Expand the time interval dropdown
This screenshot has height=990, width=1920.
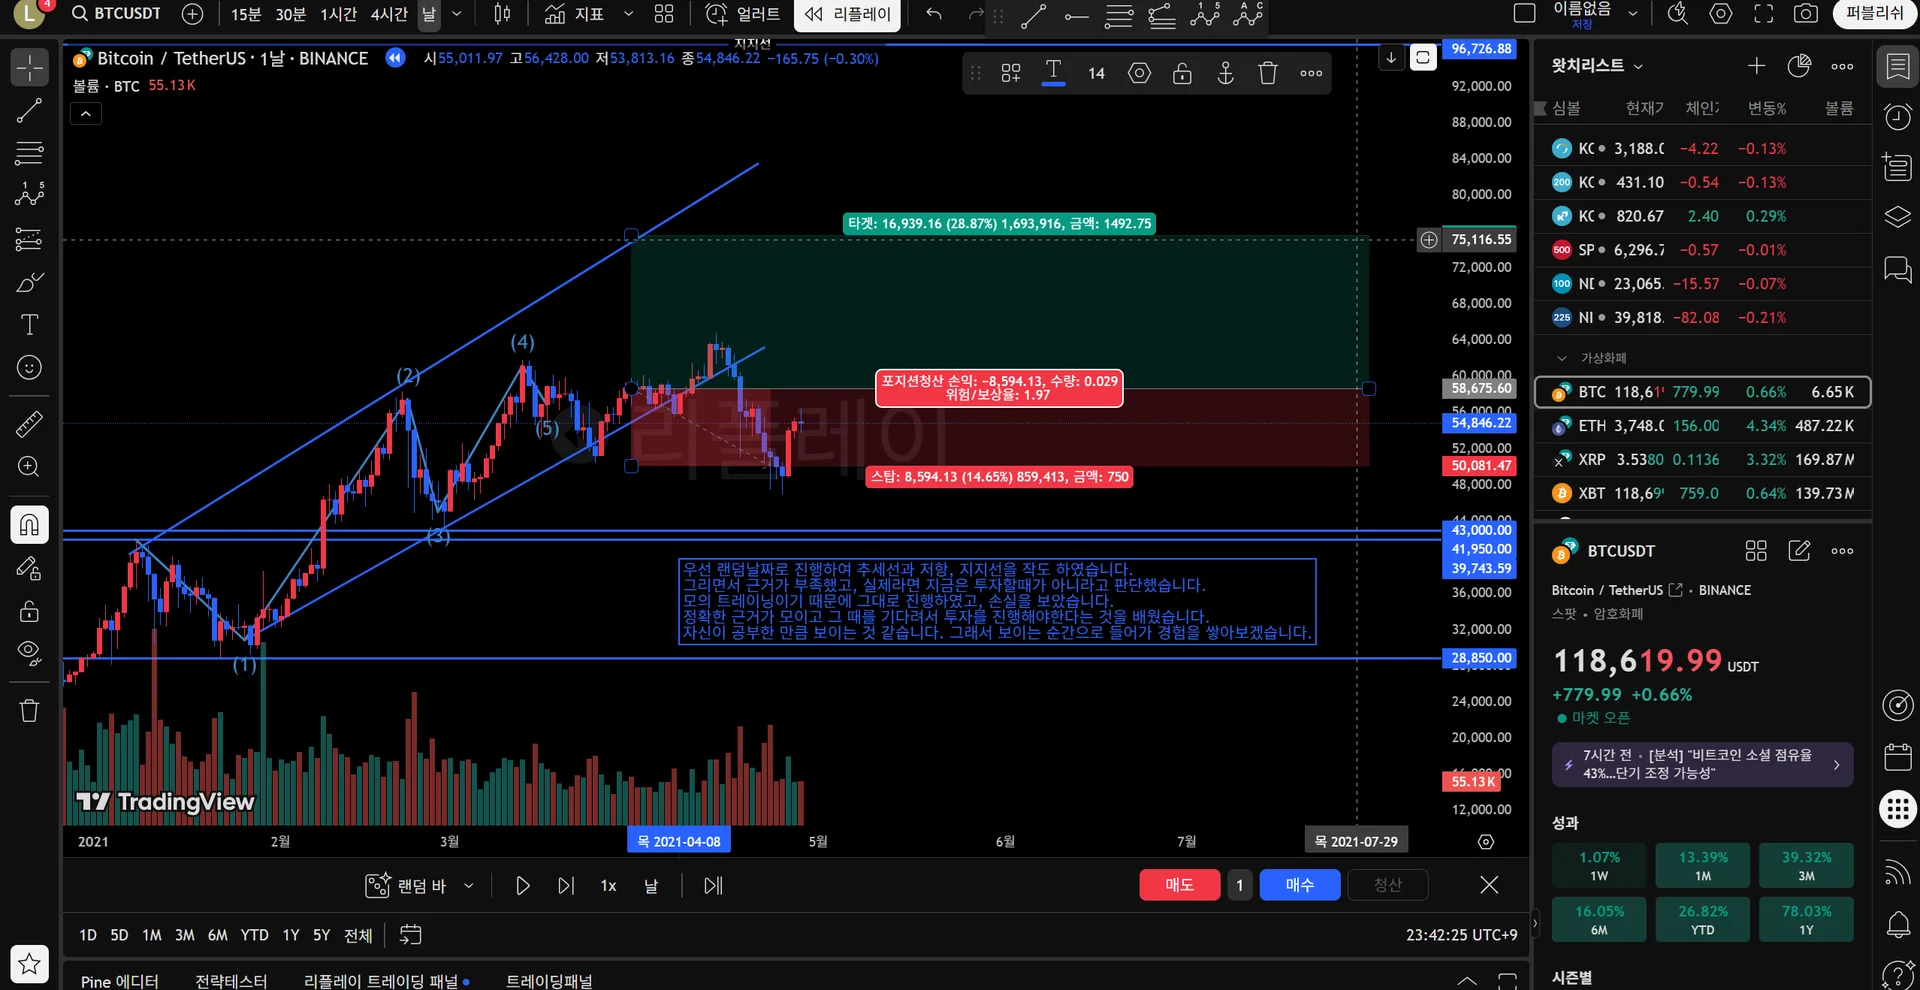point(457,14)
